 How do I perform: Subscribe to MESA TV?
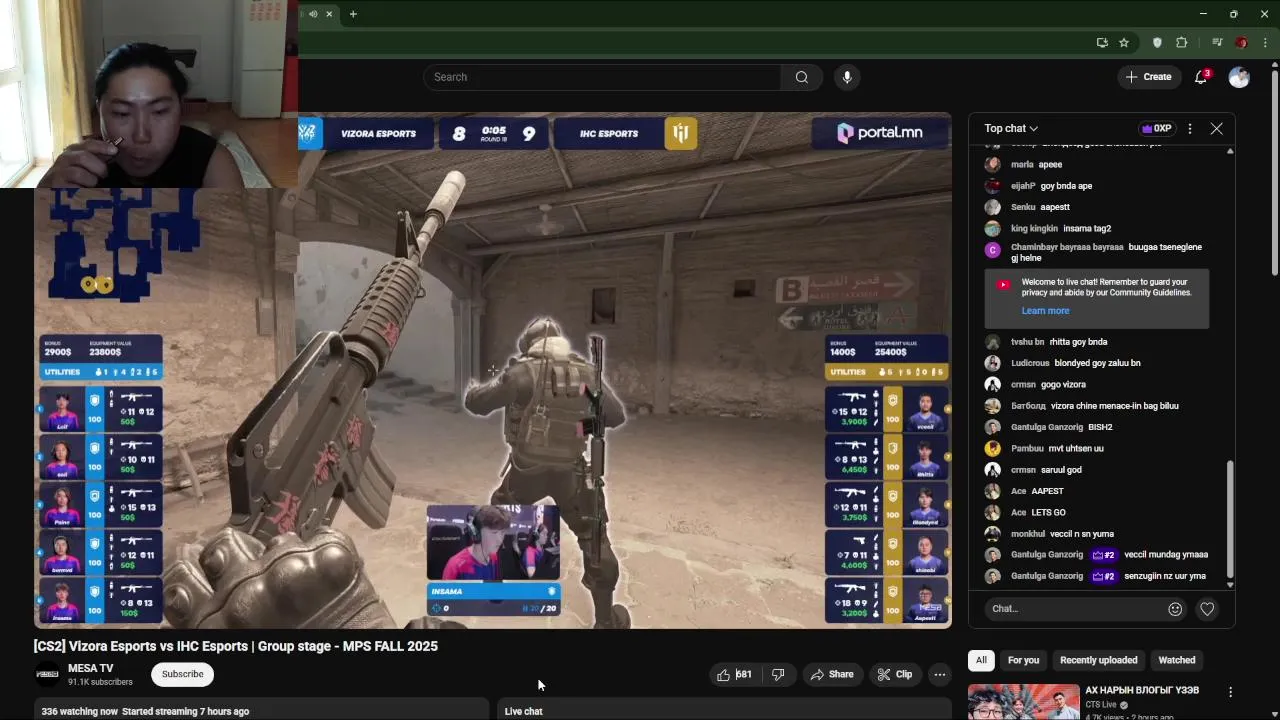pyautogui.click(x=182, y=674)
